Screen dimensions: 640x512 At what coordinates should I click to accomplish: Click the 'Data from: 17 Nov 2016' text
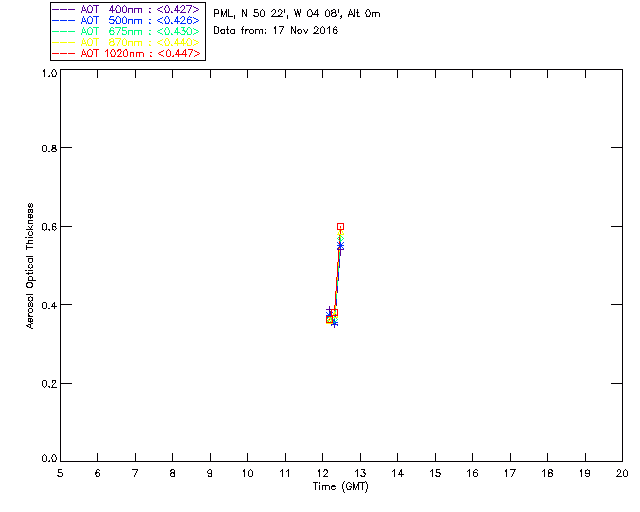point(276,31)
